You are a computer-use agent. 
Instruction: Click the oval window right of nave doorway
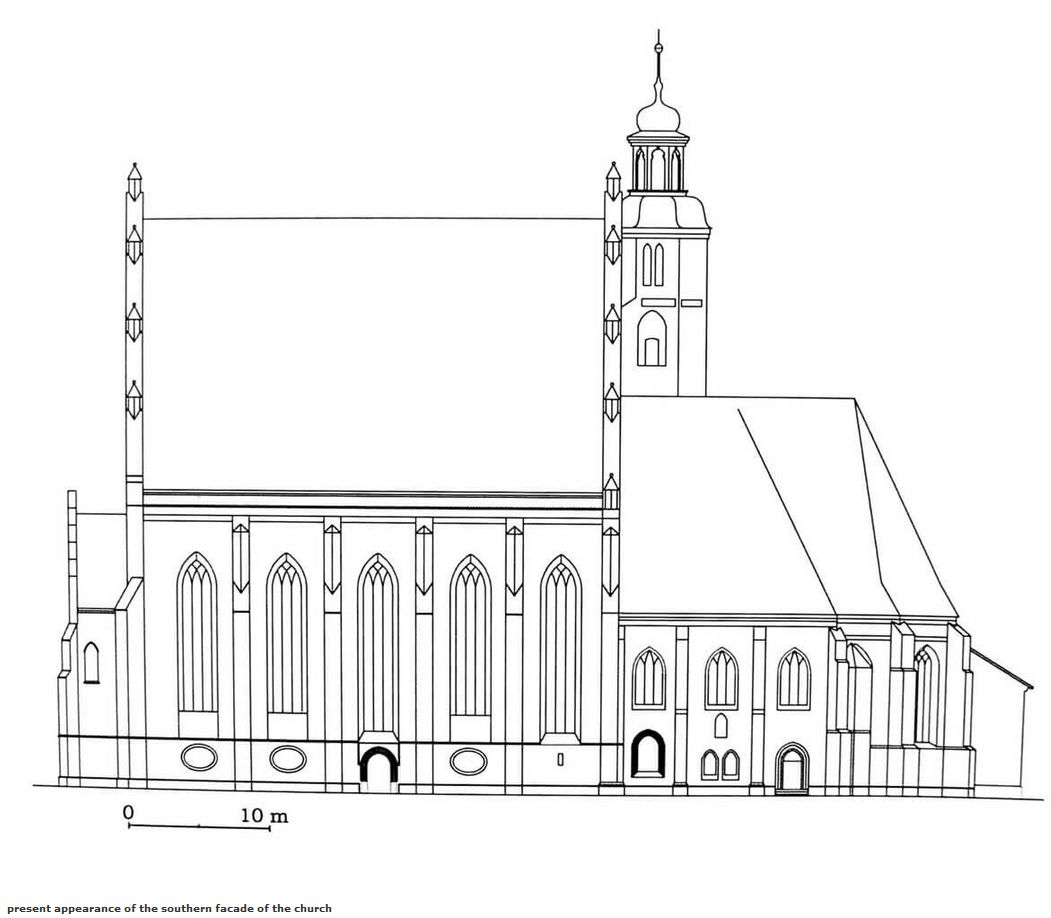click(468, 761)
